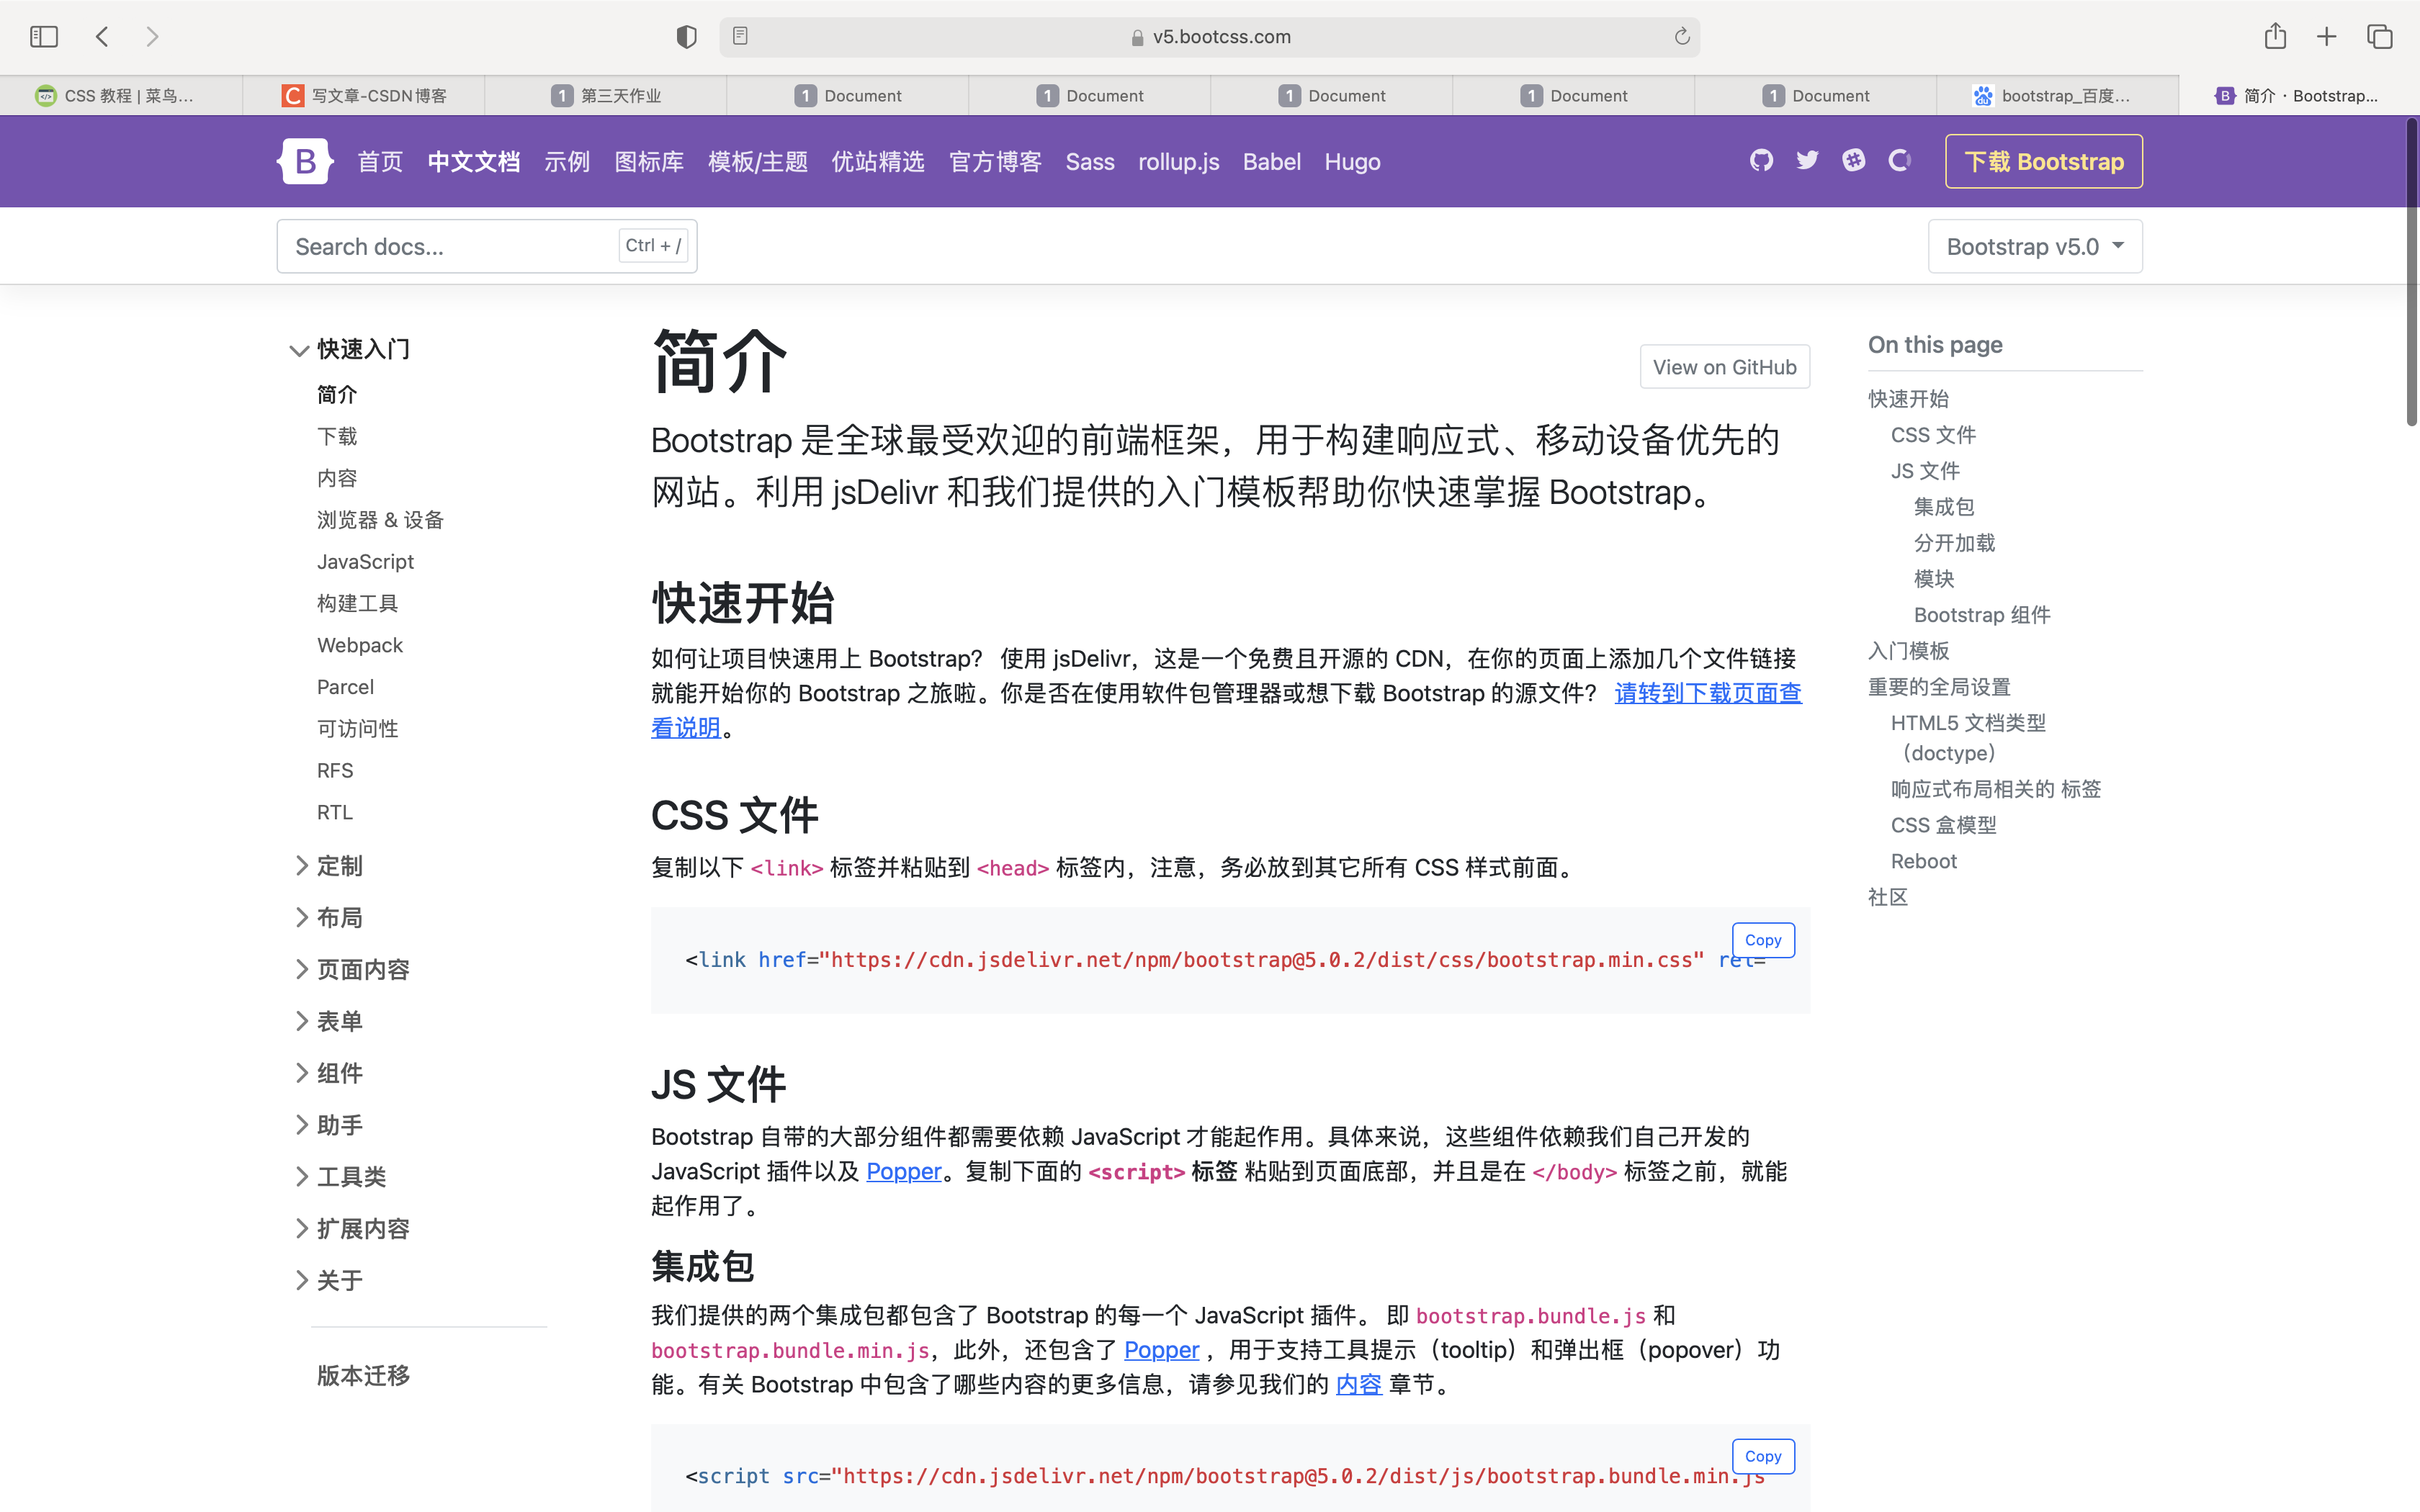Expand the 助手 sidebar section

tap(328, 1125)
